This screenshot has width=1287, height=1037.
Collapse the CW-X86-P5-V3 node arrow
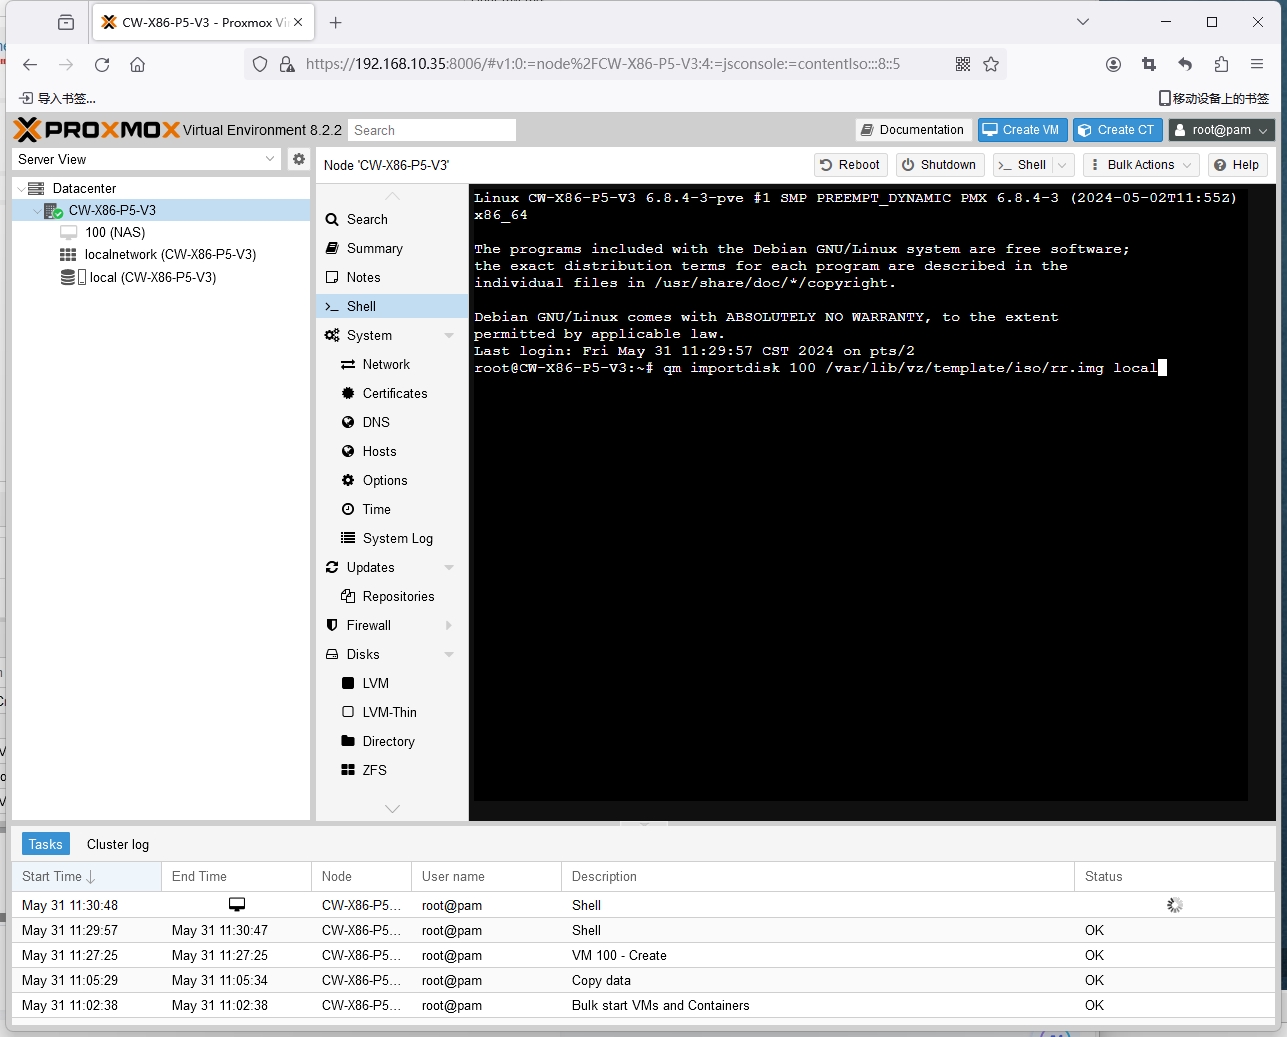point(37,211)
